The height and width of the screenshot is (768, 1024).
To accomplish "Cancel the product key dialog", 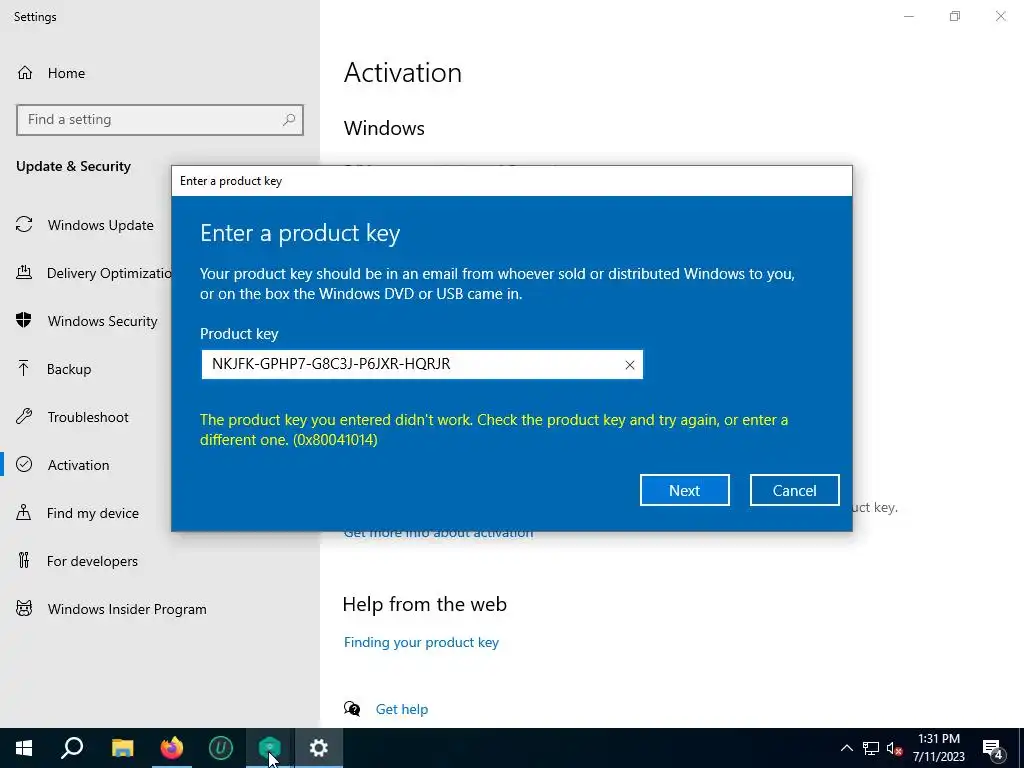I will (x=794, y=490).
